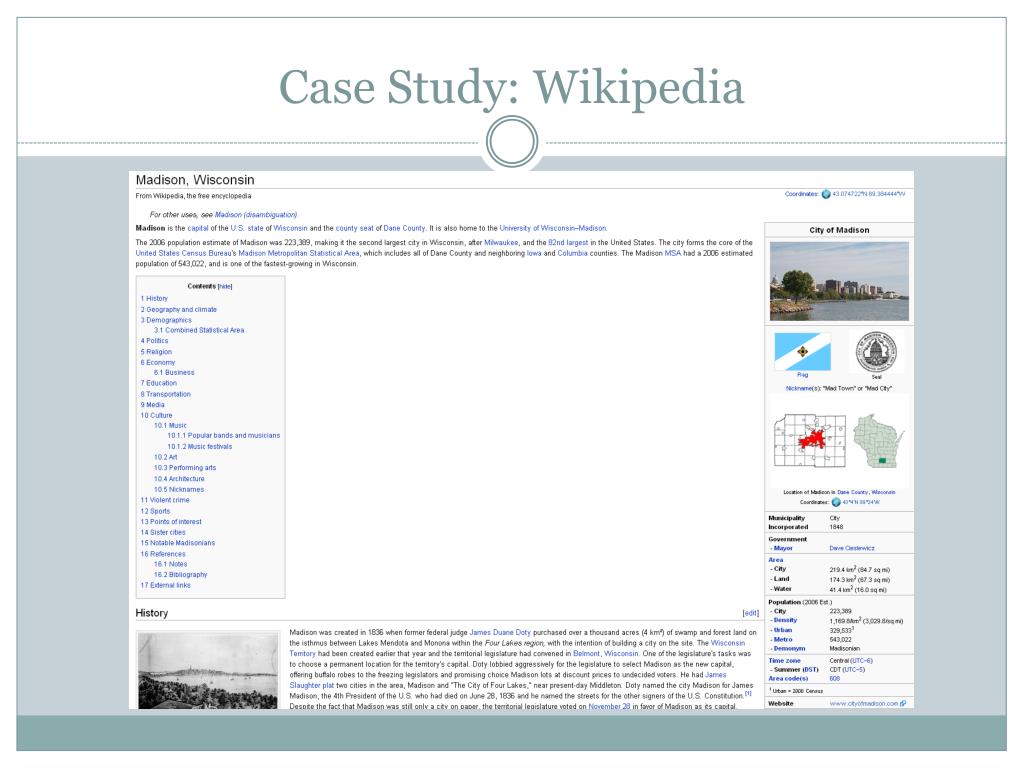
Task: Open the Madison flag image
Action: [803, 351]
